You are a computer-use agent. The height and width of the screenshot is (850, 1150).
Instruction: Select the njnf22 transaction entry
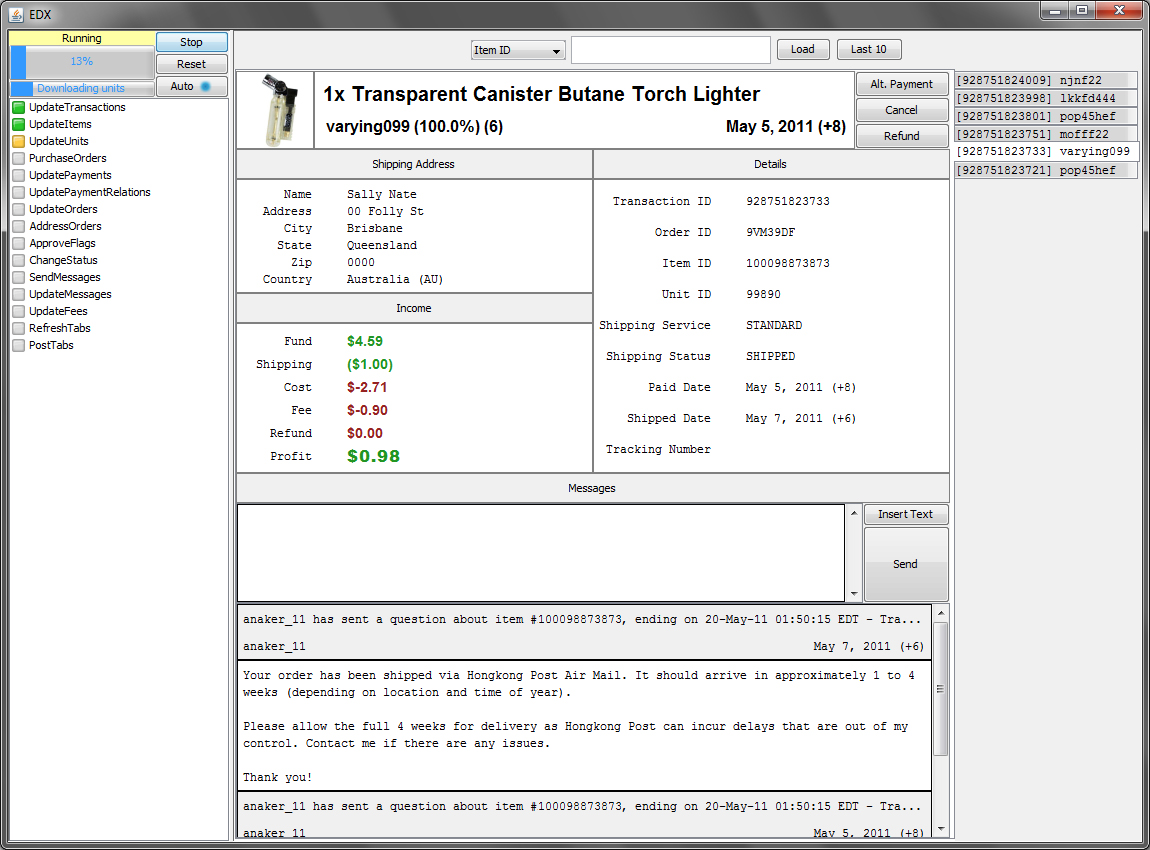tap(1046, 80)
